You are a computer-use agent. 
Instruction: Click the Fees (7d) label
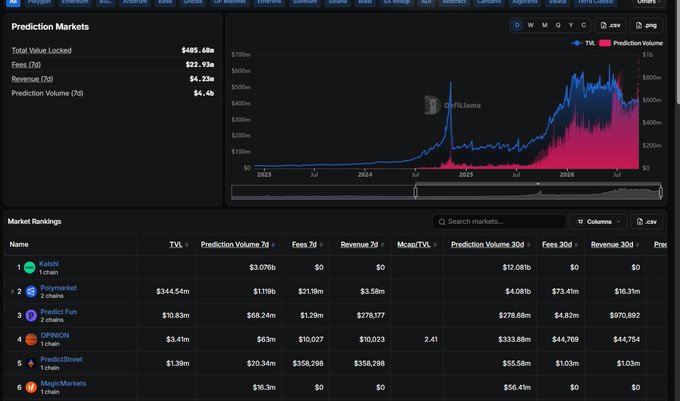[x=26, y=65]
